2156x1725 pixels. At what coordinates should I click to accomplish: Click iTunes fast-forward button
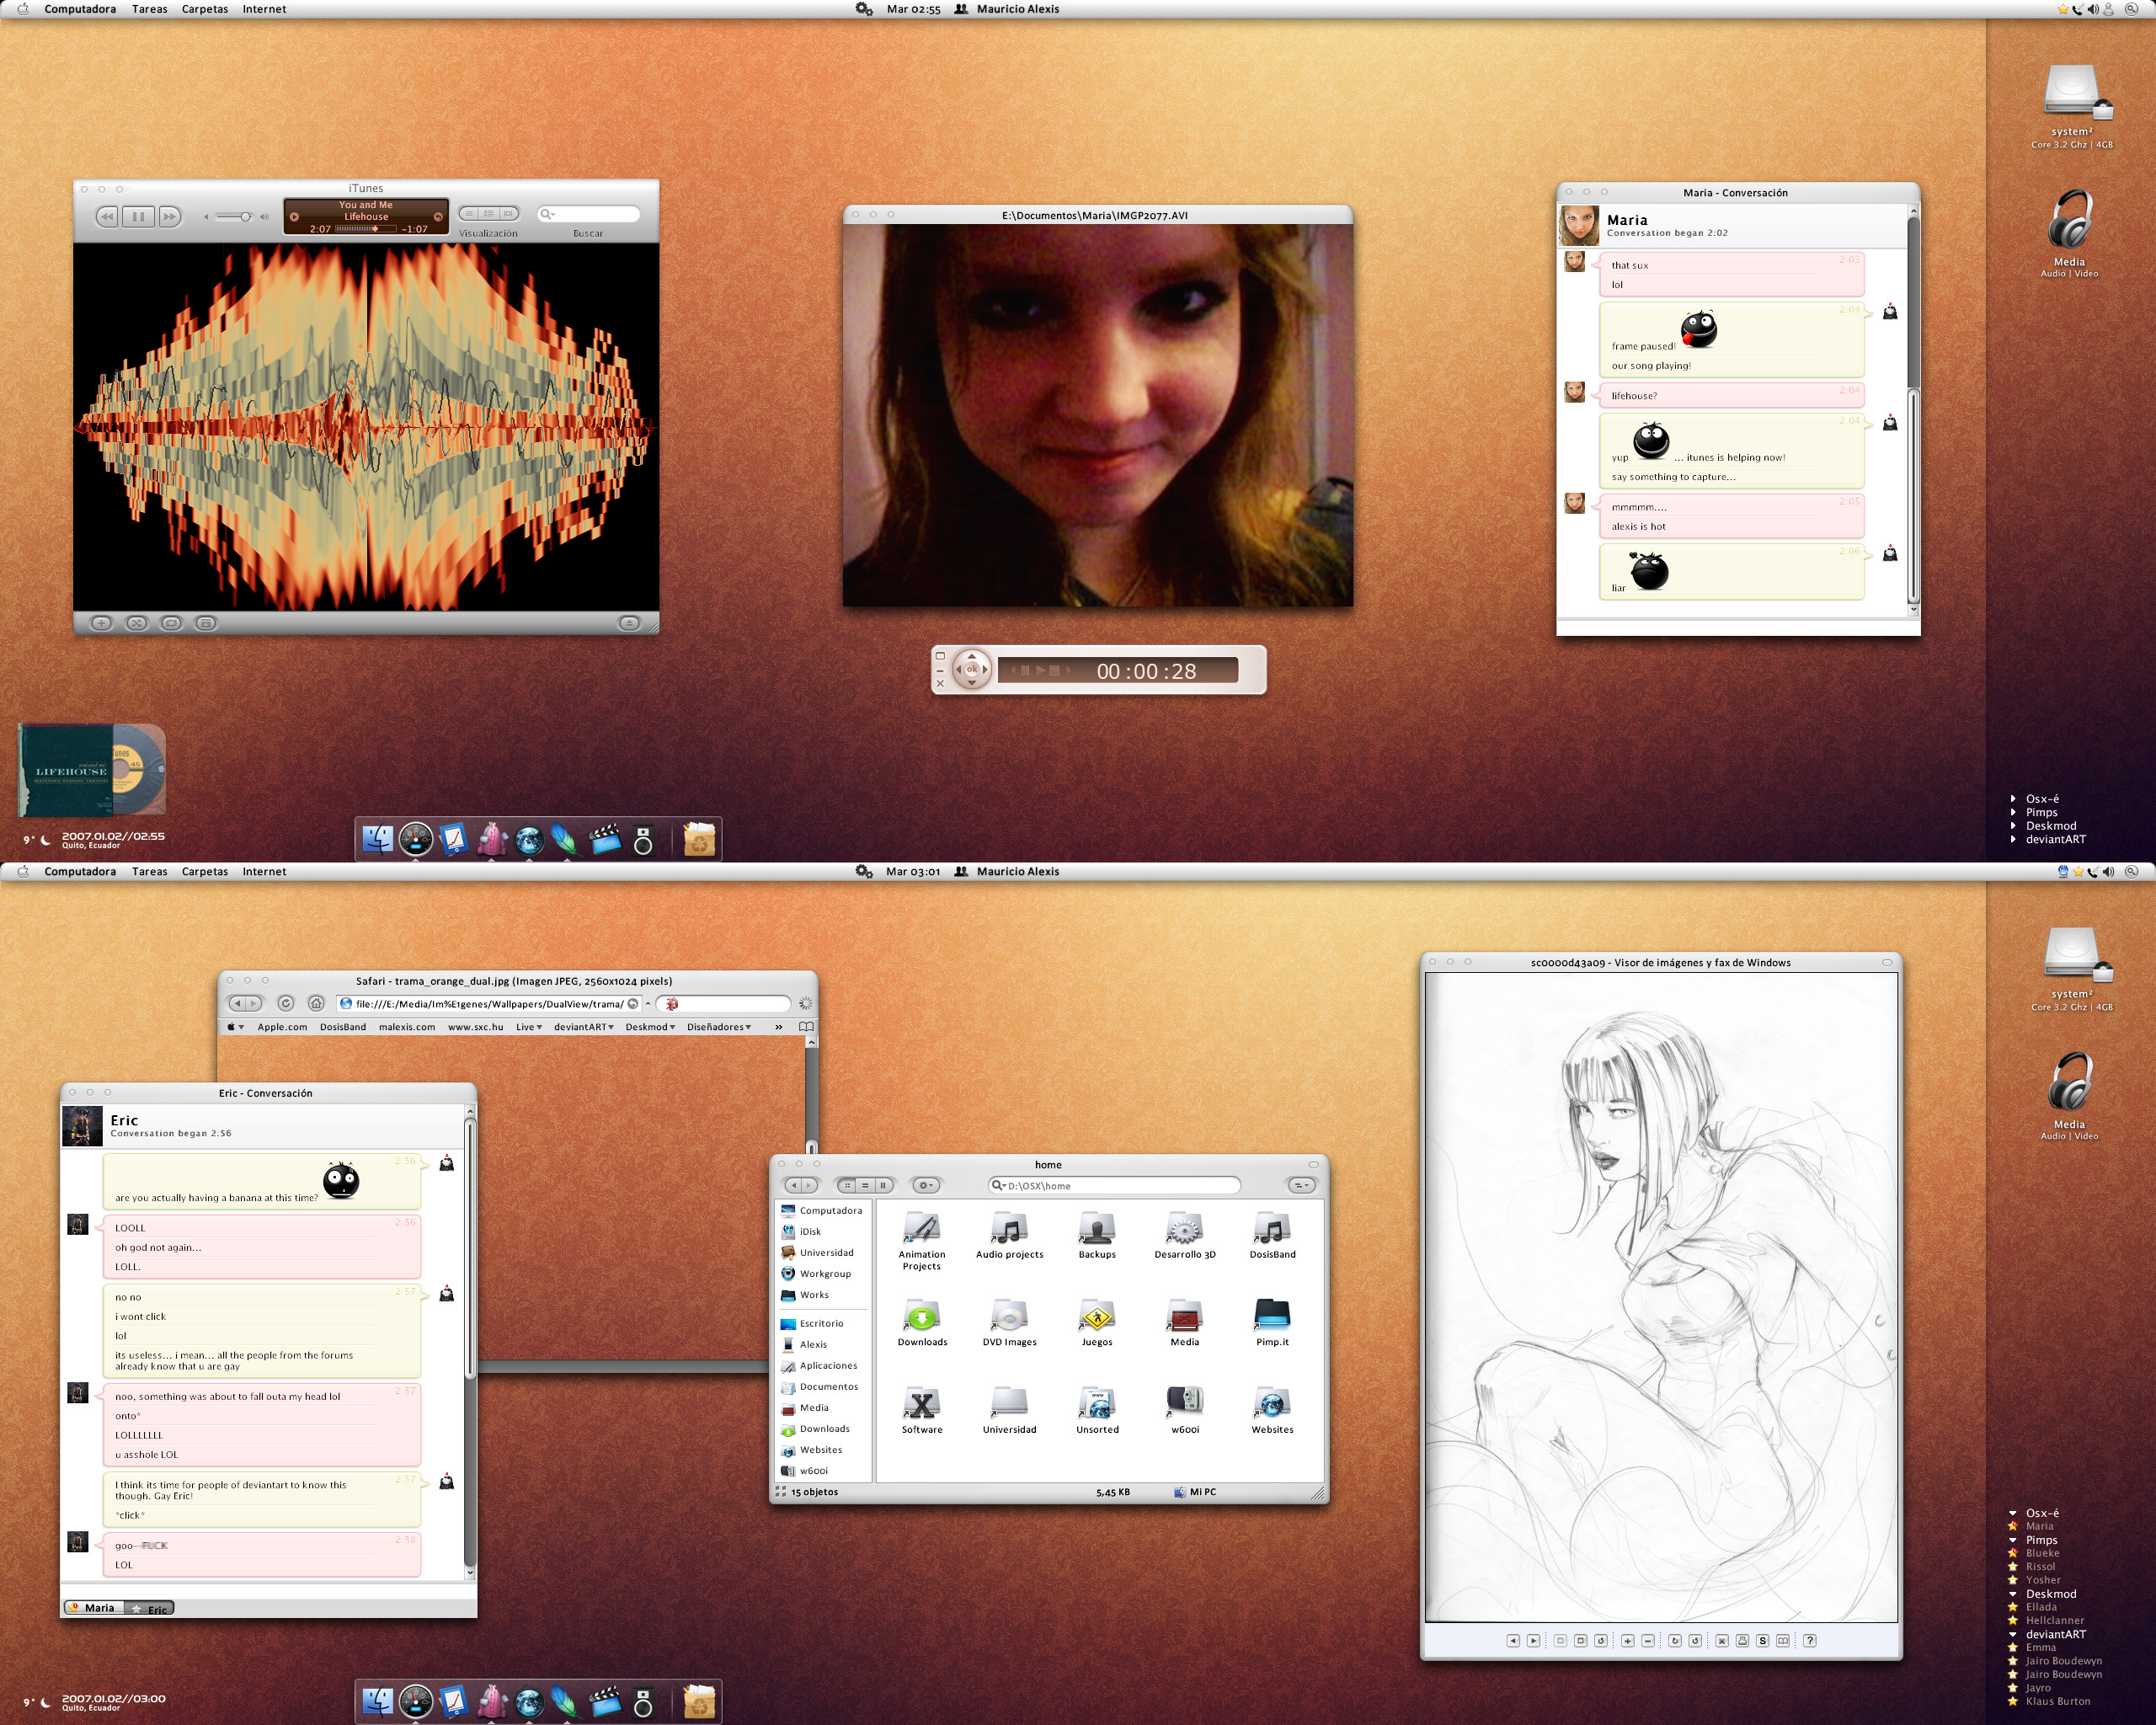coord(170,217)
